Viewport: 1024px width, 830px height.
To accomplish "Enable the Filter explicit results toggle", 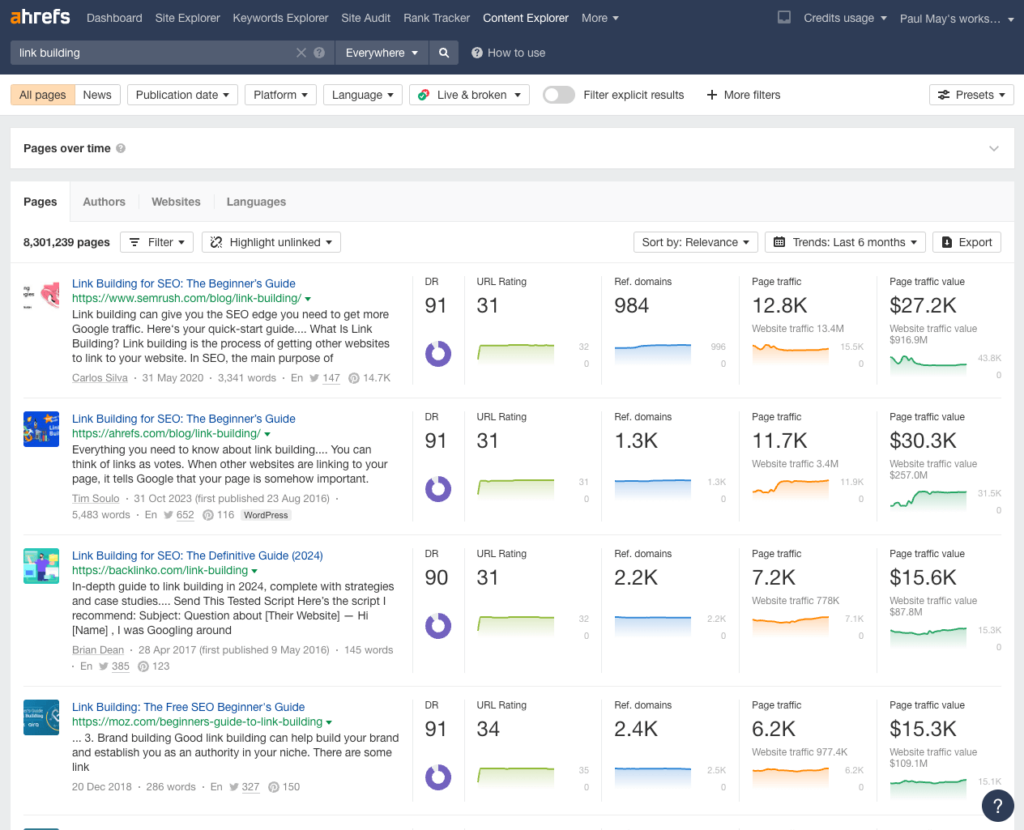I will click(558, 94).
